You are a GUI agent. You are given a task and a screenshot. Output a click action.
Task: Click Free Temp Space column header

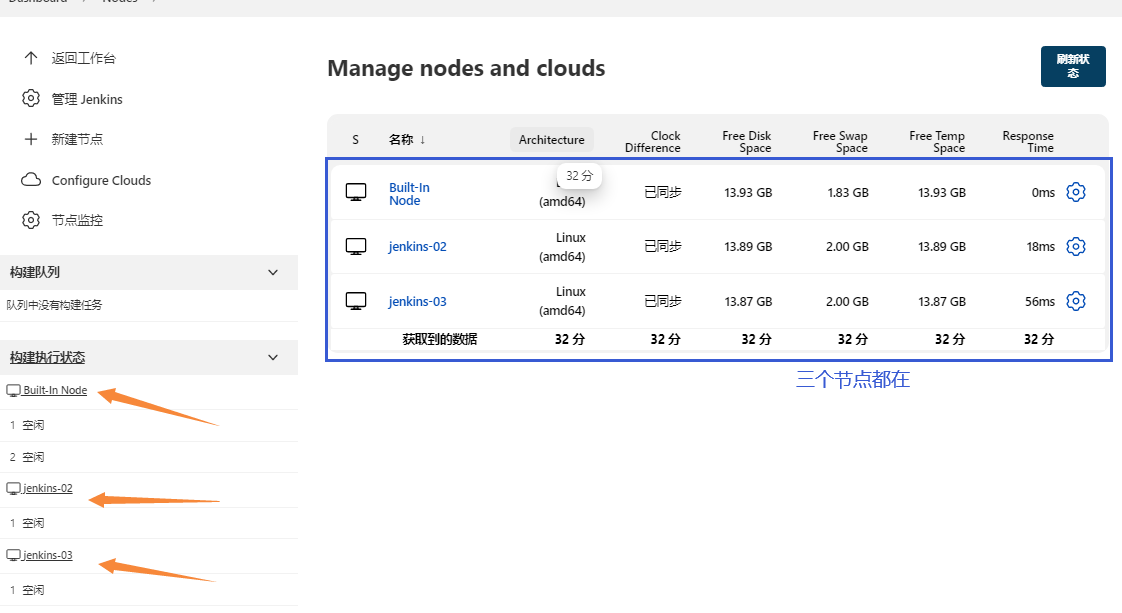[x=937, y=142]
